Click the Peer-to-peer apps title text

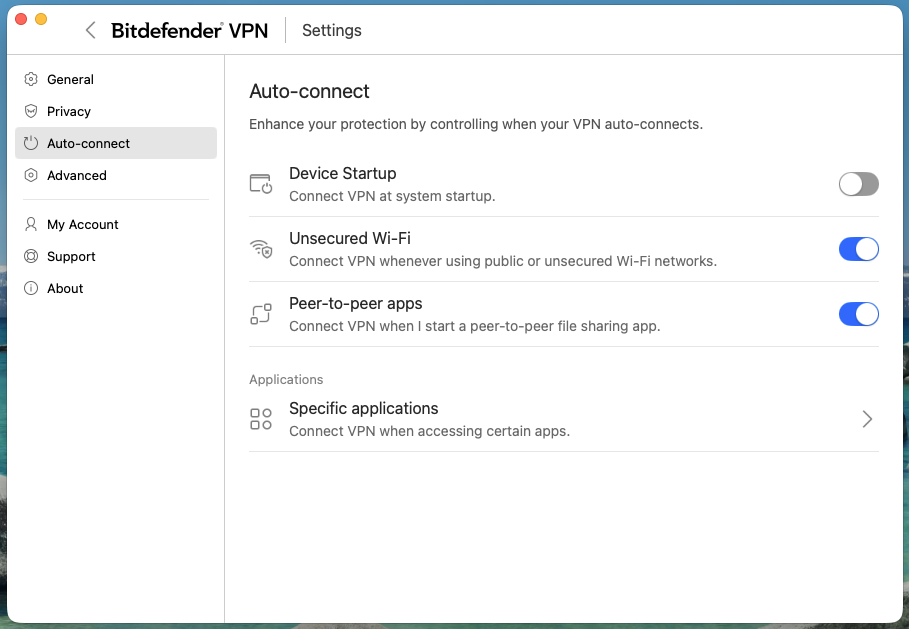pyautogui.click(x=355, y=304)
